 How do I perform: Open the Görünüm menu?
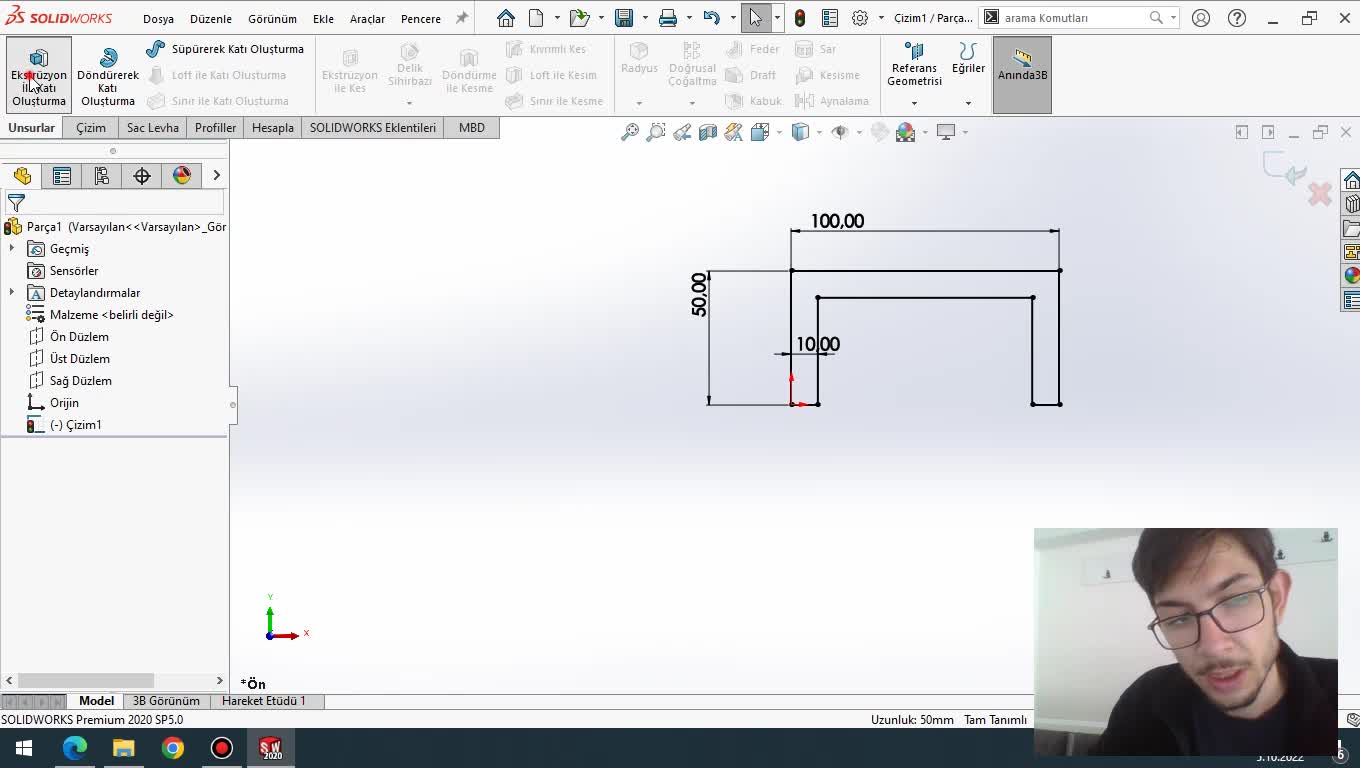click(x=272, y=19)
